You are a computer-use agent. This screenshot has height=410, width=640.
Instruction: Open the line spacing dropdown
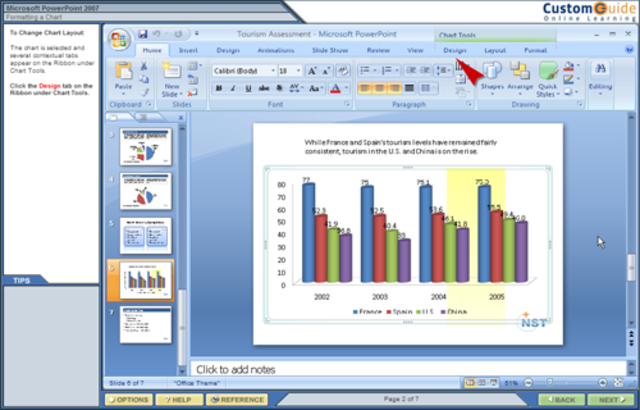[443, 71]
